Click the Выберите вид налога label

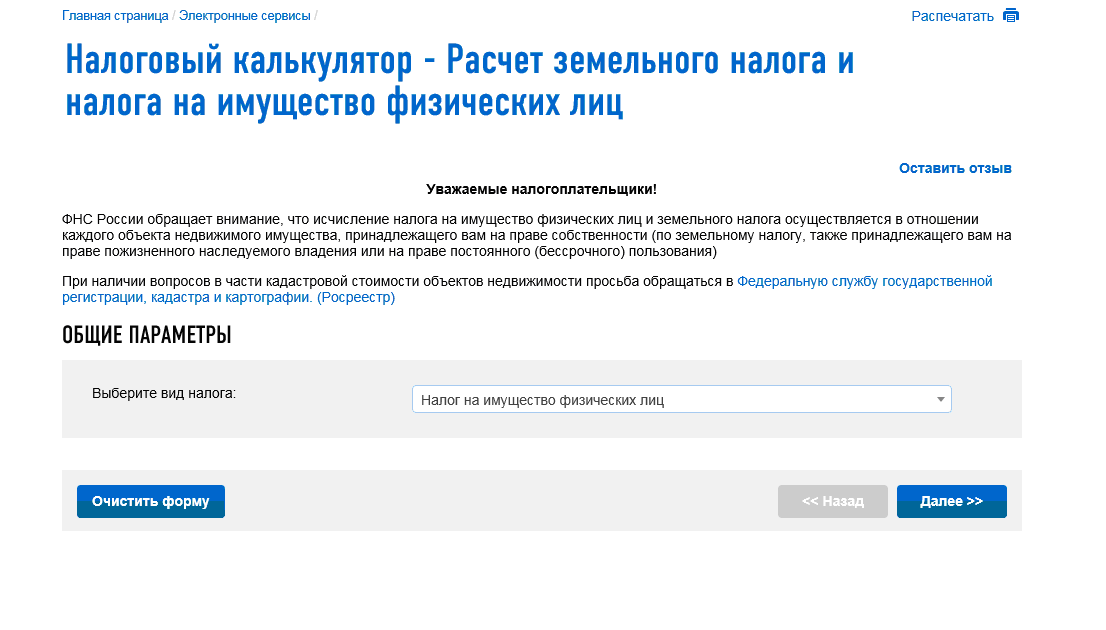coord(164,393)
